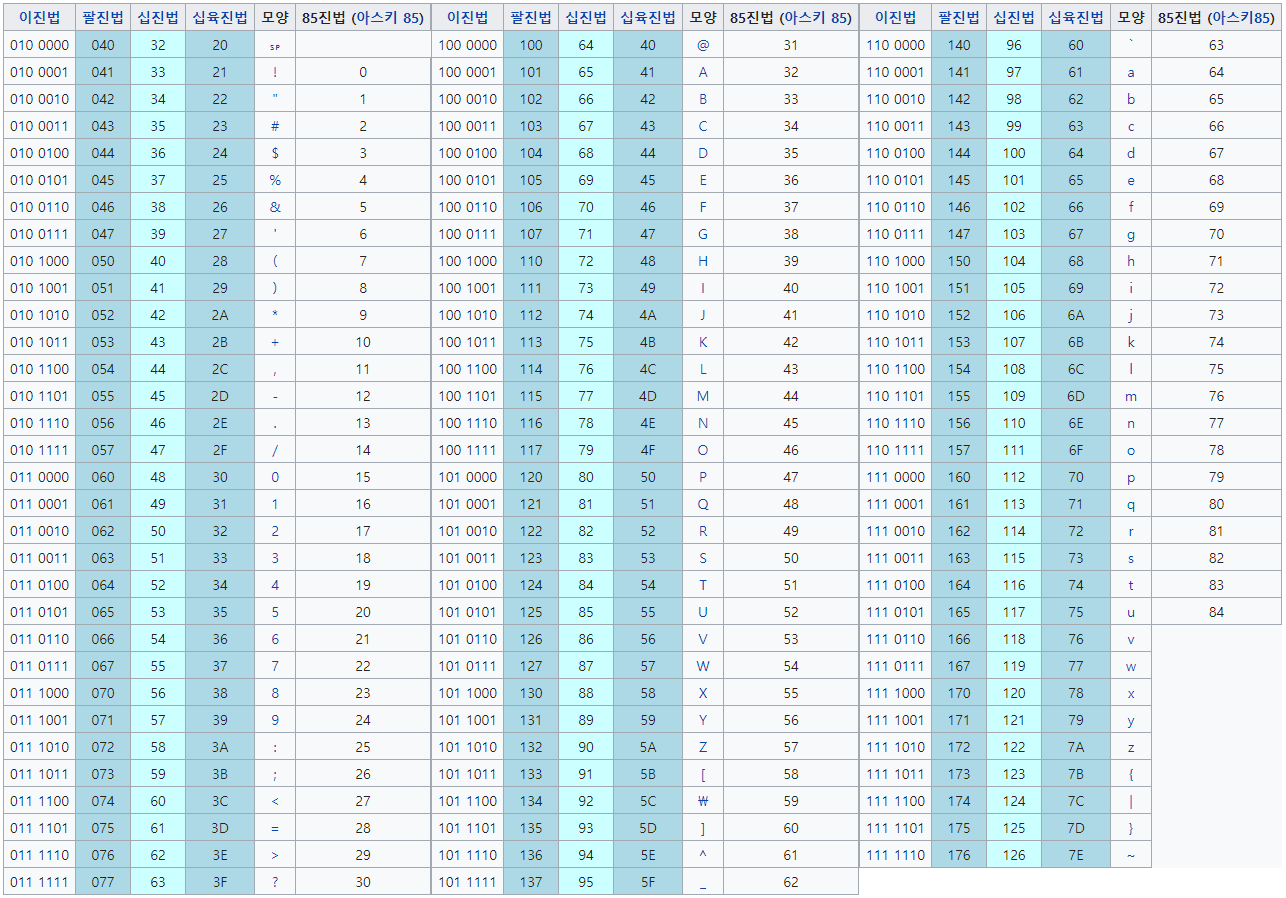
Task: Select the hex cell 4D
Action: coord(648,396)
